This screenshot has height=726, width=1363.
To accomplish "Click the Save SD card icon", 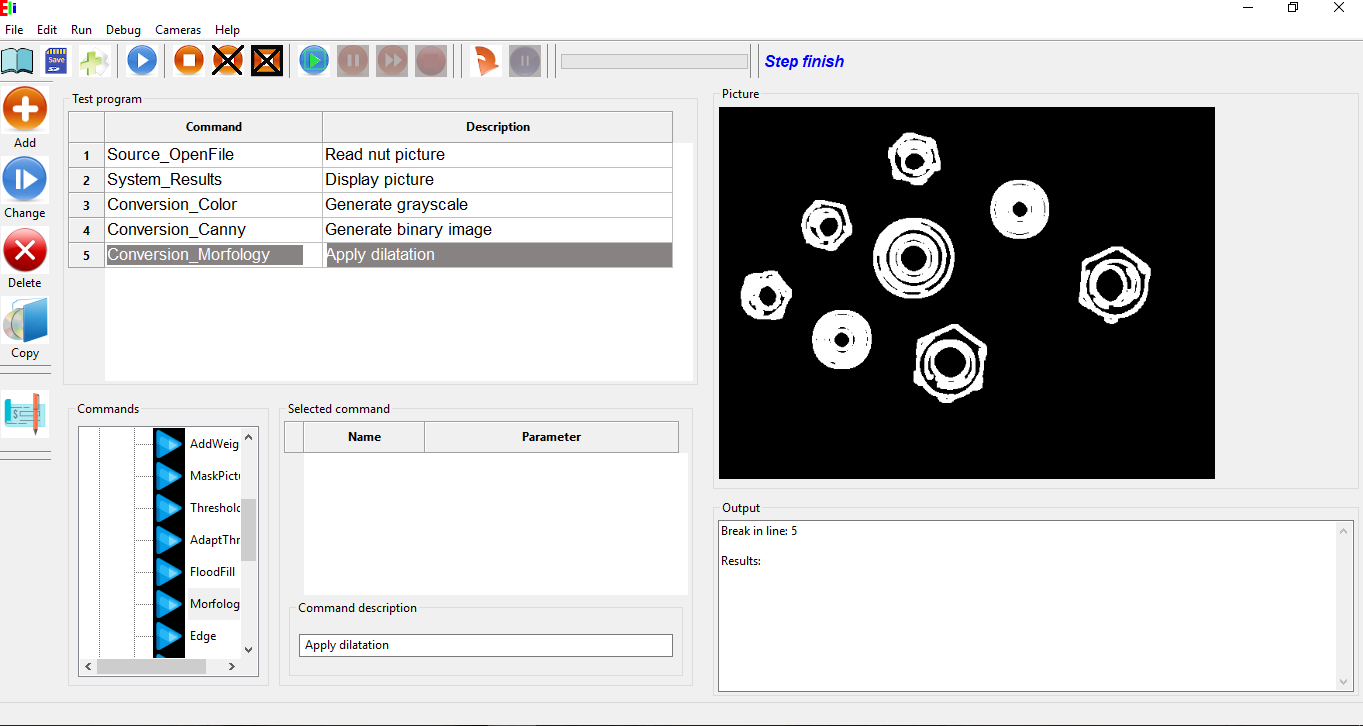I will coord(56,61).
